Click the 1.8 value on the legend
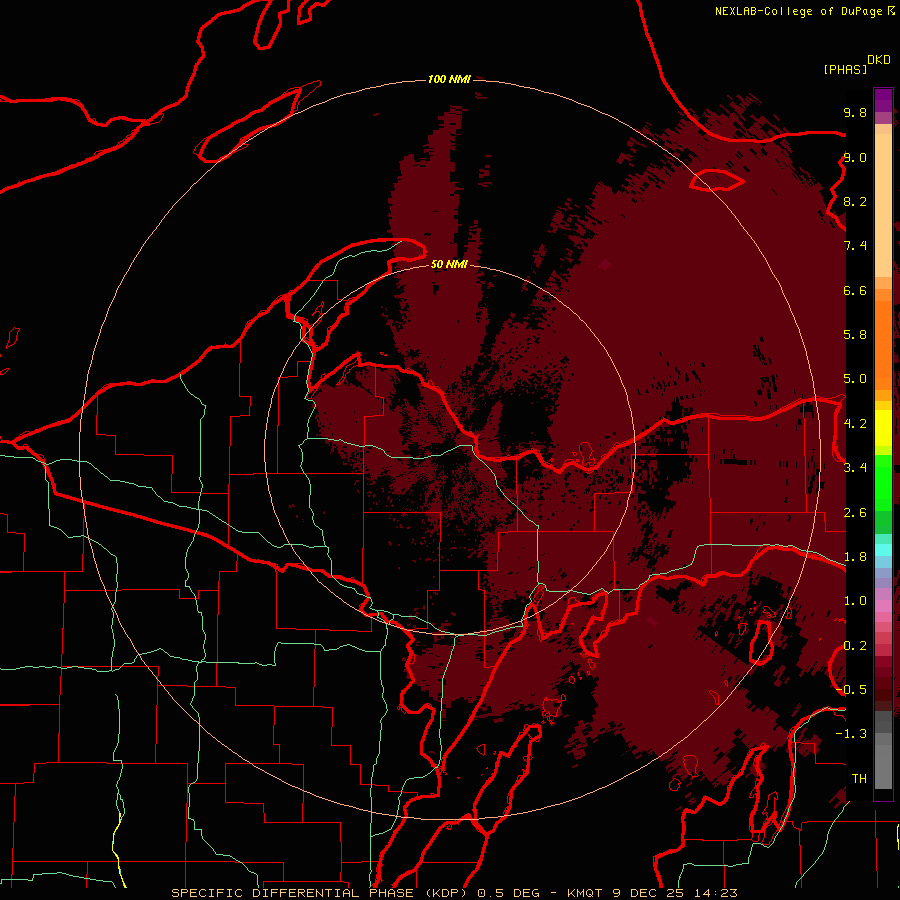900x900 pixels. 855,557
